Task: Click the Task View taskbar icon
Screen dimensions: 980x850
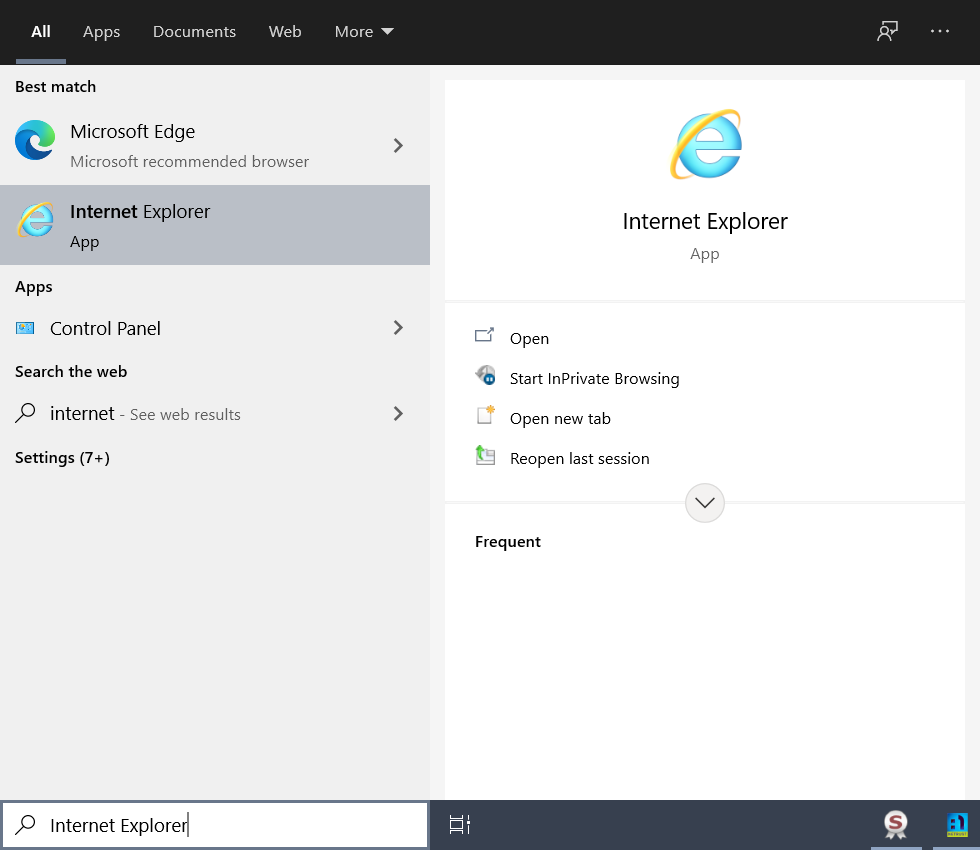Action: click(459, 824)
